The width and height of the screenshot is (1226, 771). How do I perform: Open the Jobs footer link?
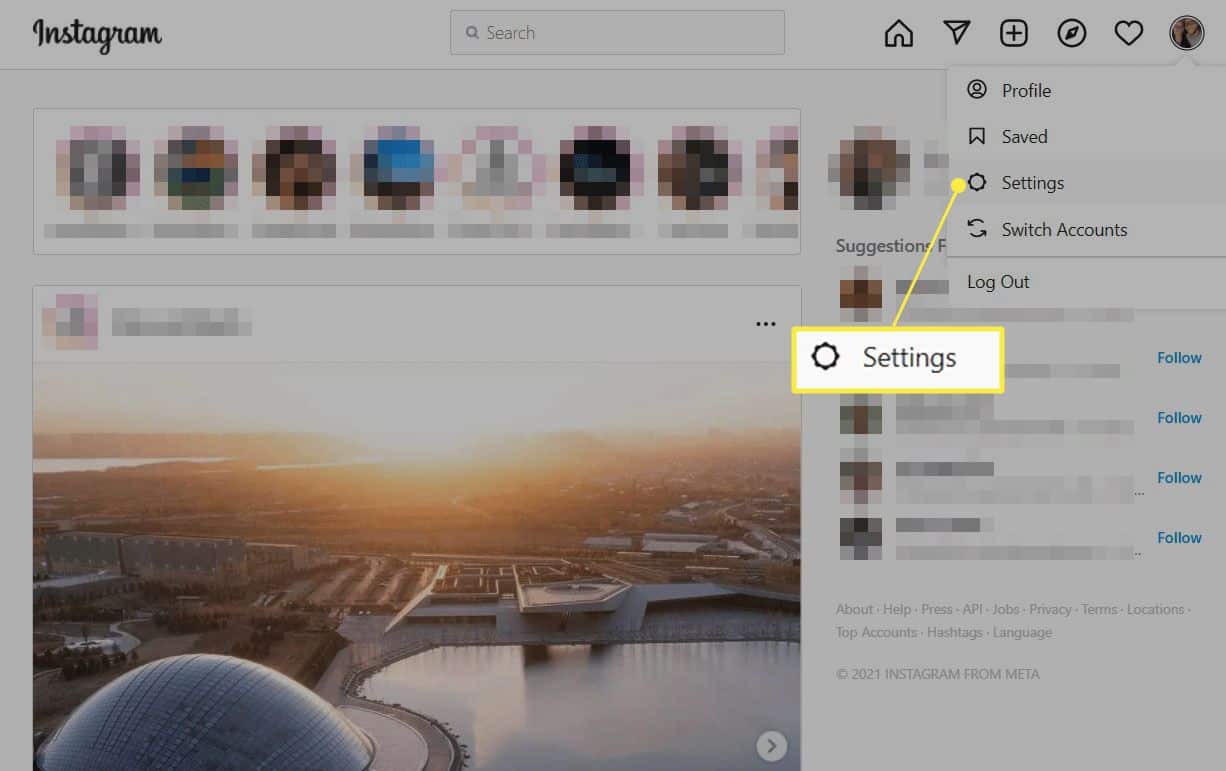pos(1006,609)
